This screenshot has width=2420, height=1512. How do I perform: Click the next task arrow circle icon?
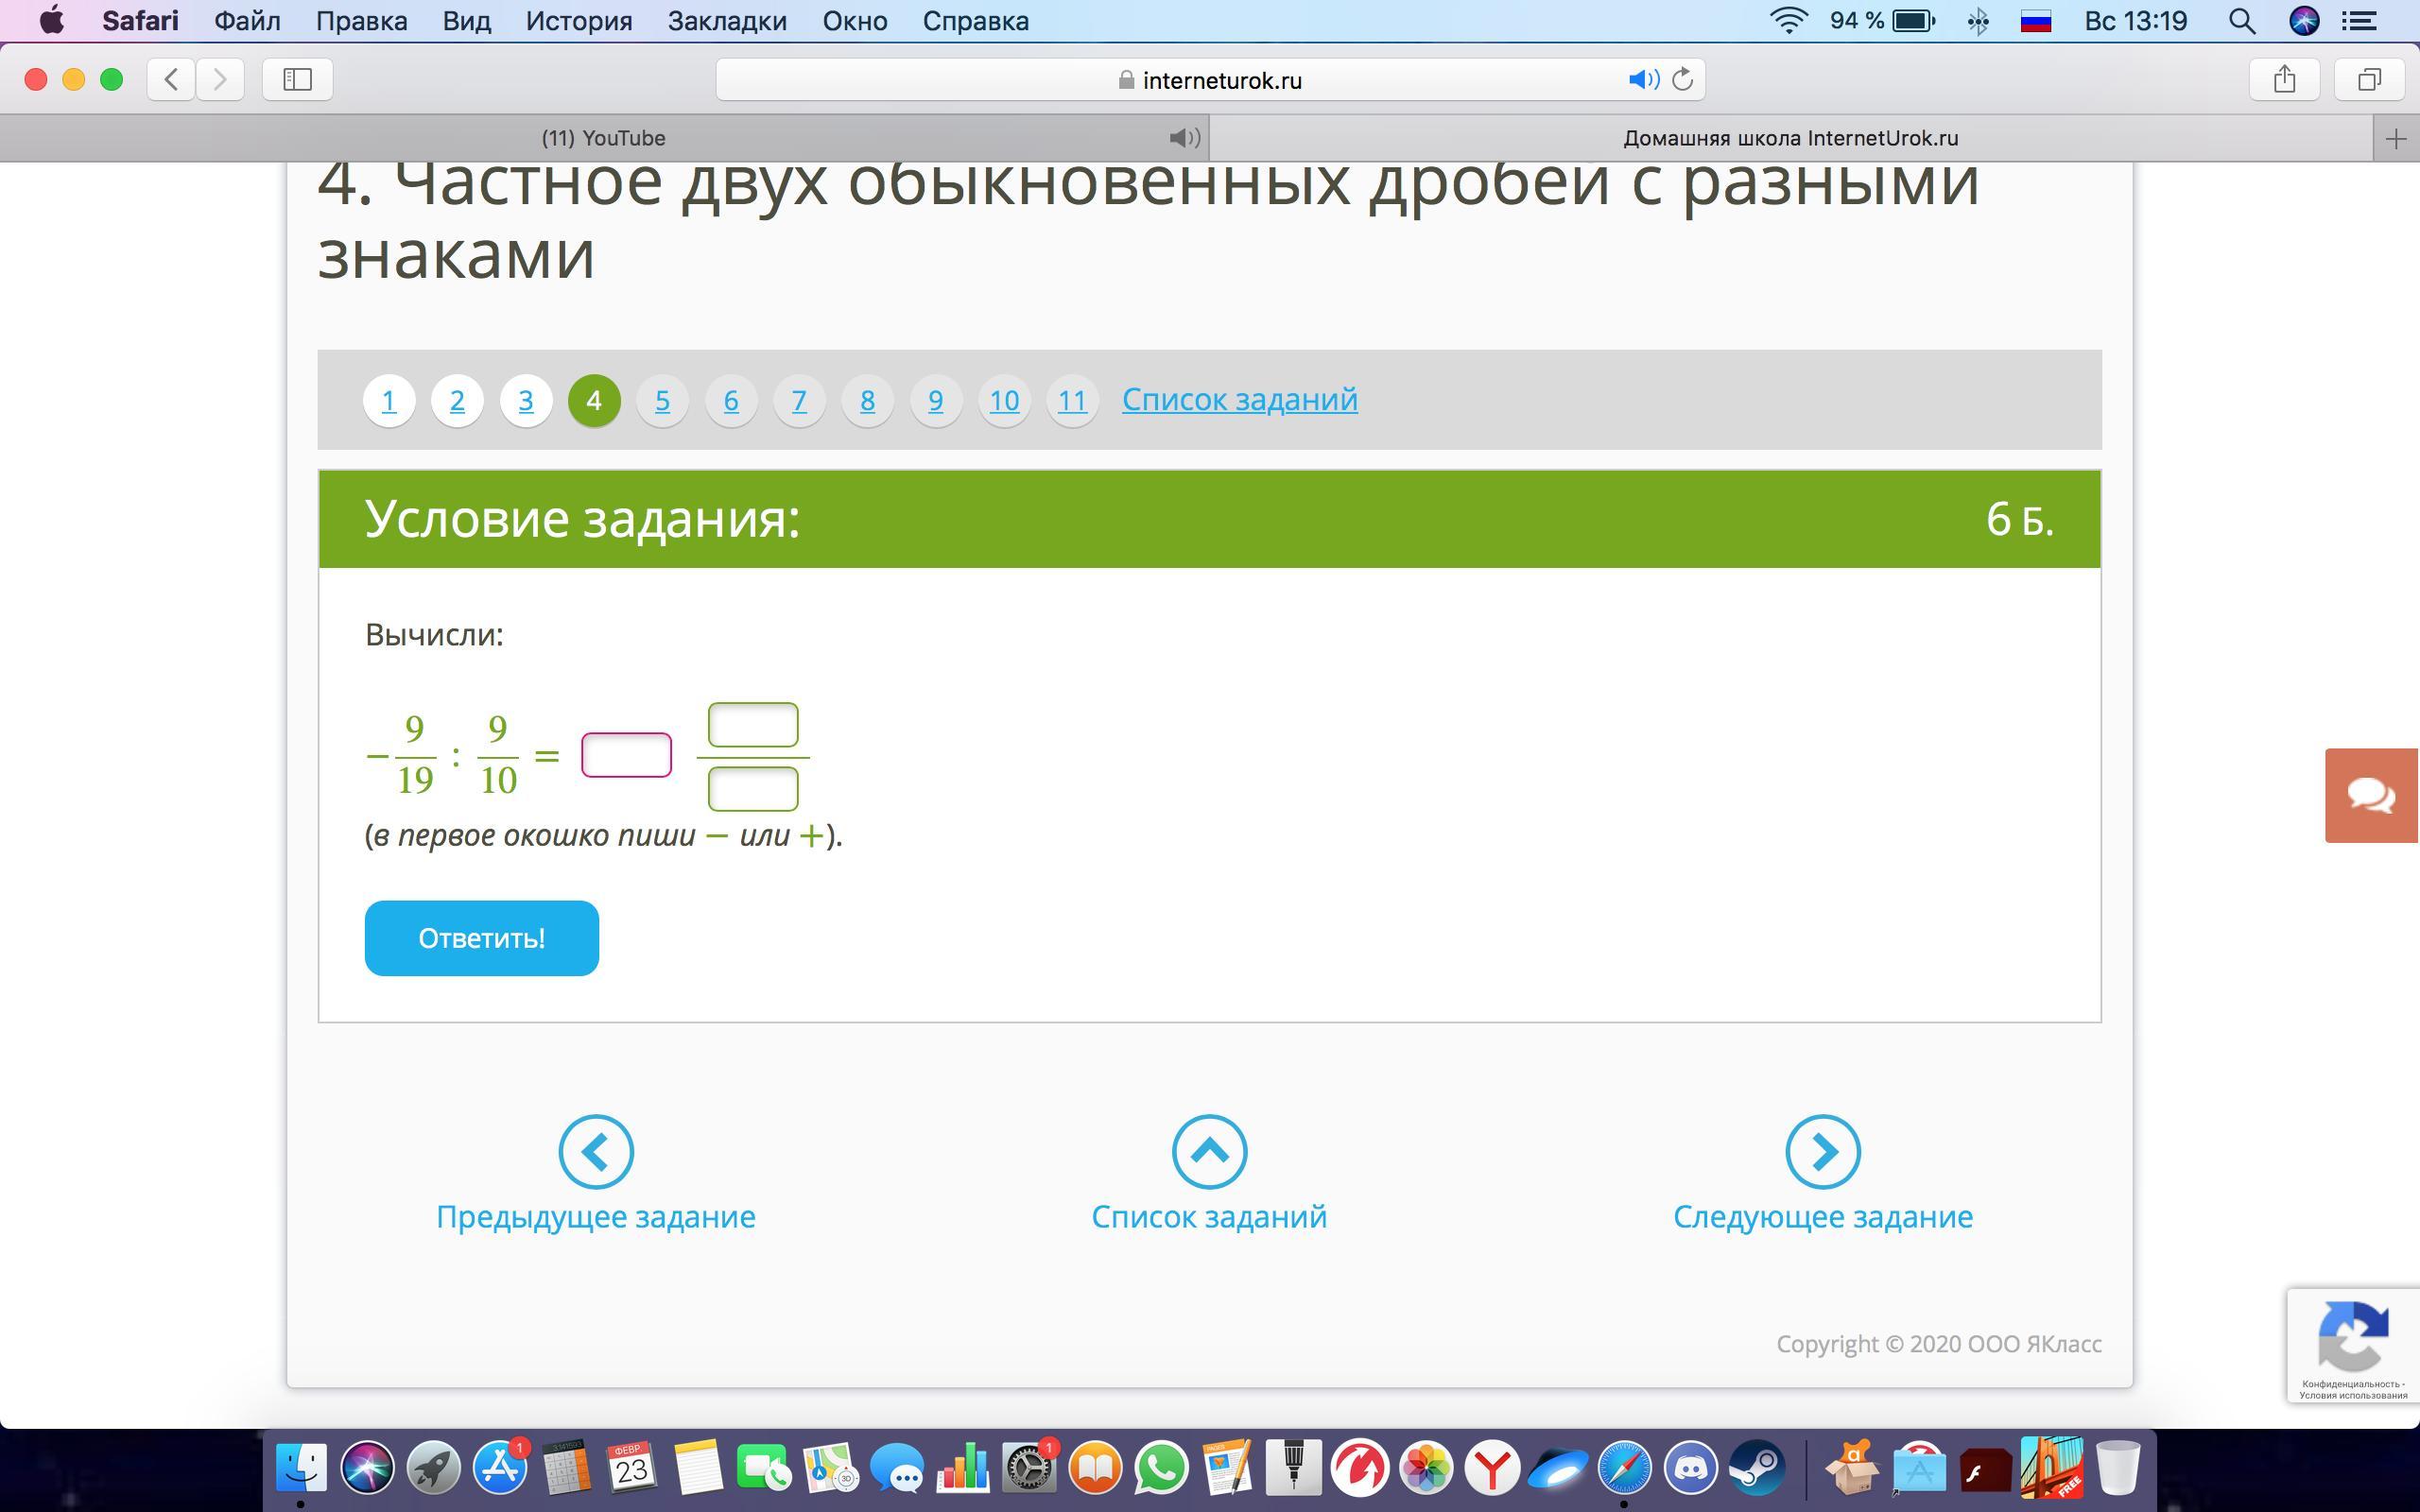(1822, 1151)
